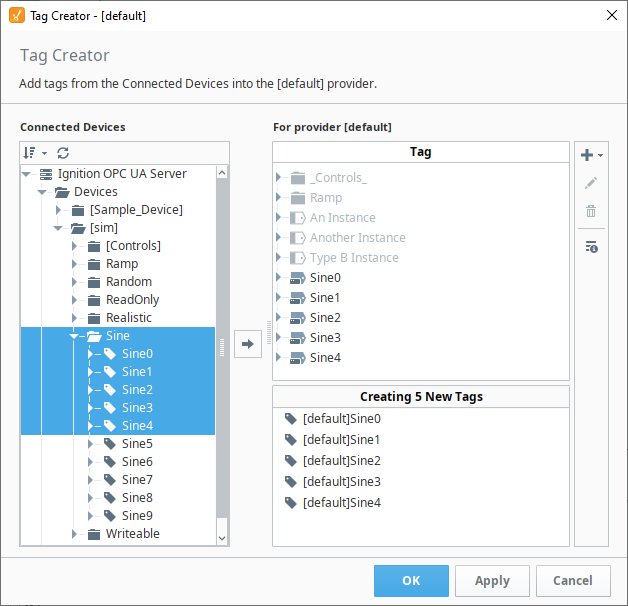Click the Writeable folder icon
The image size is (628, 606).
[94, 534]
